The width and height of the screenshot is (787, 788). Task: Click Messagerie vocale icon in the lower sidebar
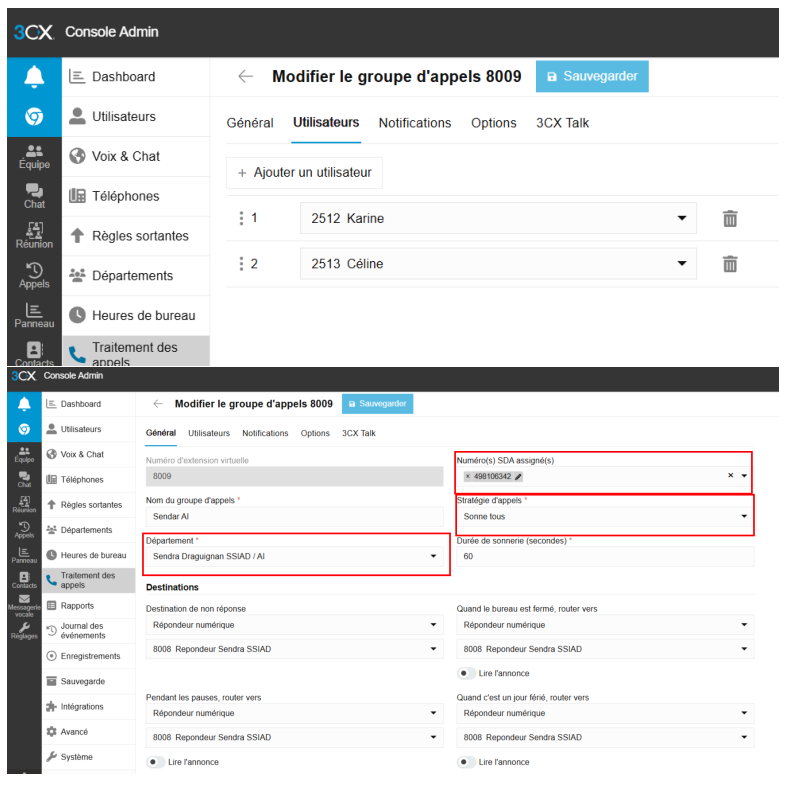(x=24, y=605)
